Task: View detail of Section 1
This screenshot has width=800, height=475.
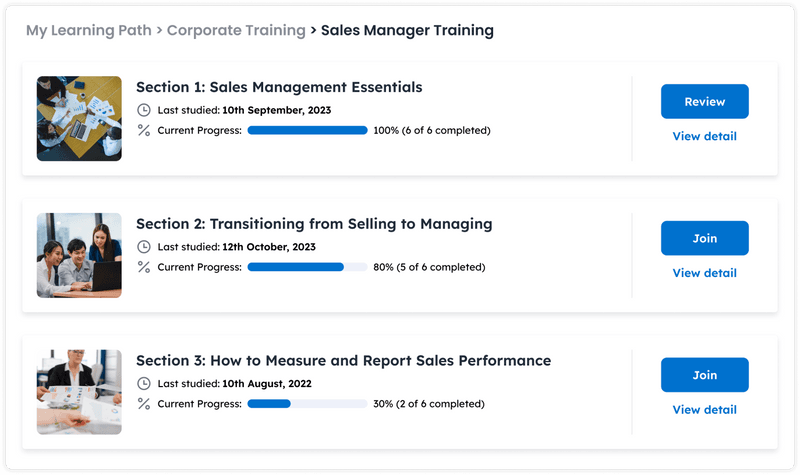Action: pyautogui.click(x=704, y=136)
